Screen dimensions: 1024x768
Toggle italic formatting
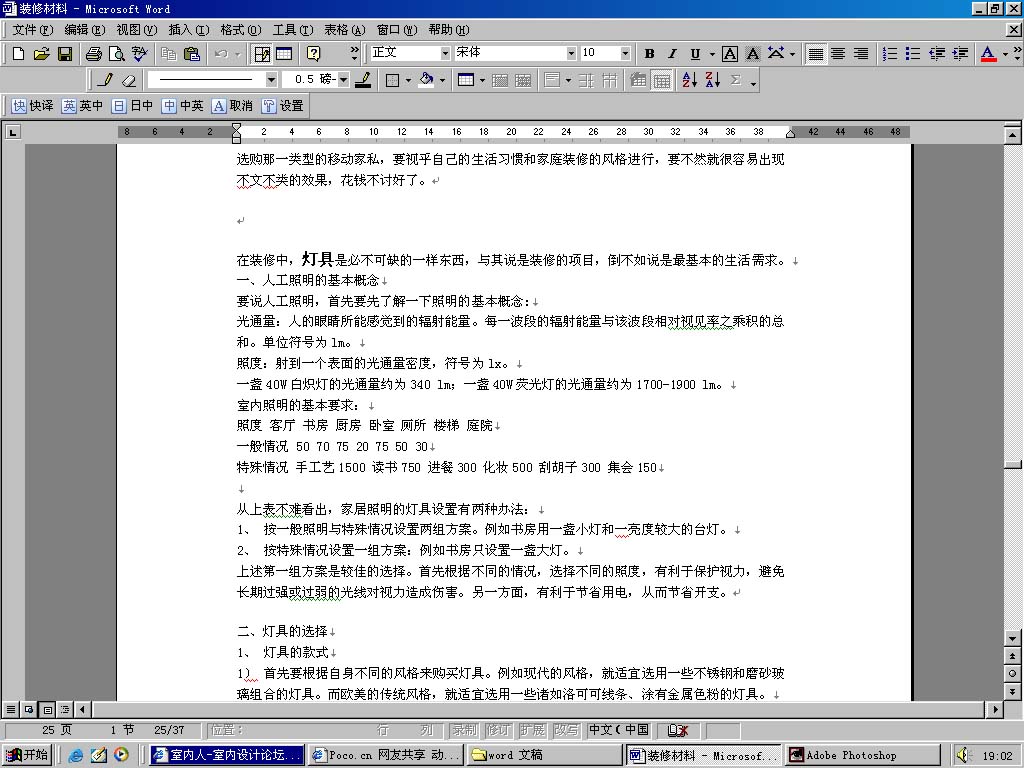coord(672,54)
